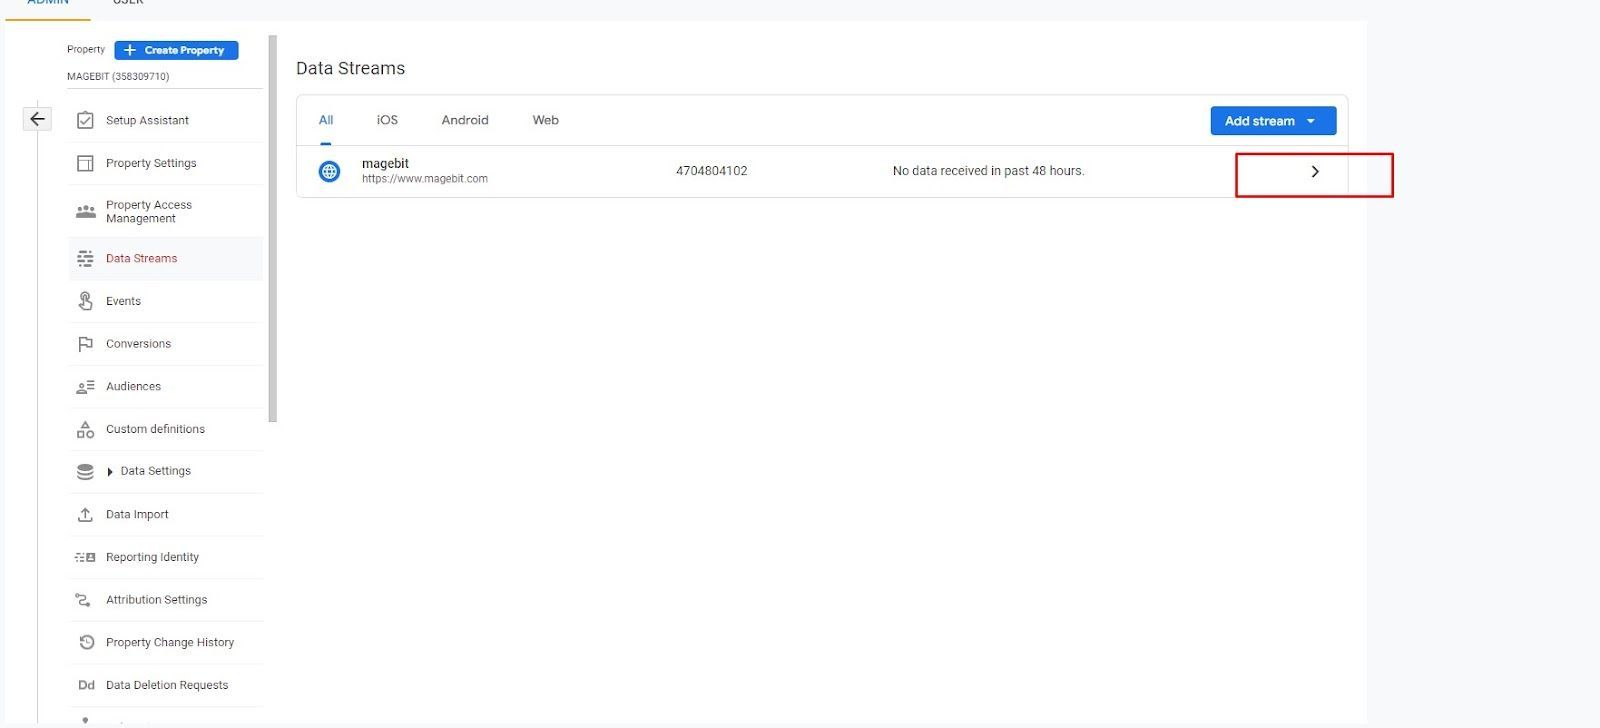
Task: Click the https://www.magebit.com stream URL
Action: point(425,179)
